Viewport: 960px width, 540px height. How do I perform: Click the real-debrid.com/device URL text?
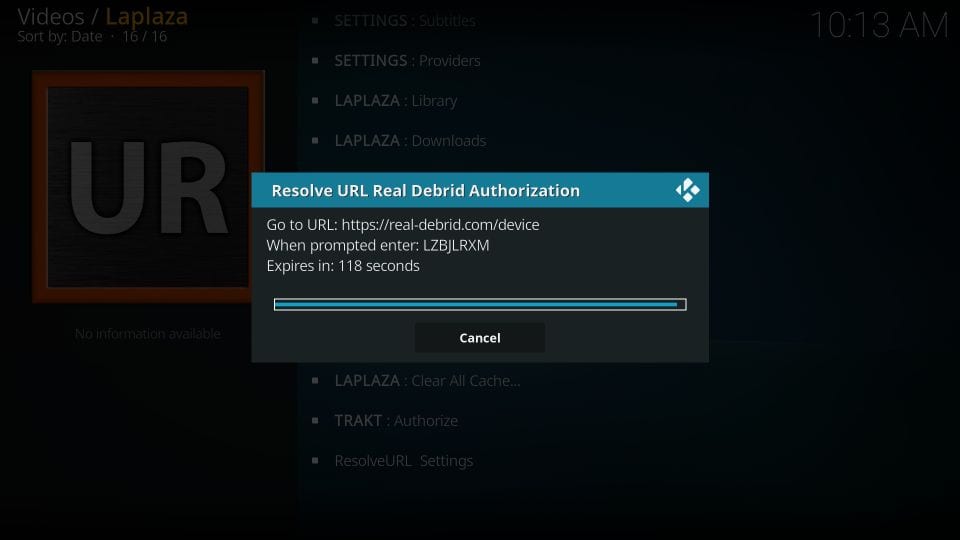[440, 225]
